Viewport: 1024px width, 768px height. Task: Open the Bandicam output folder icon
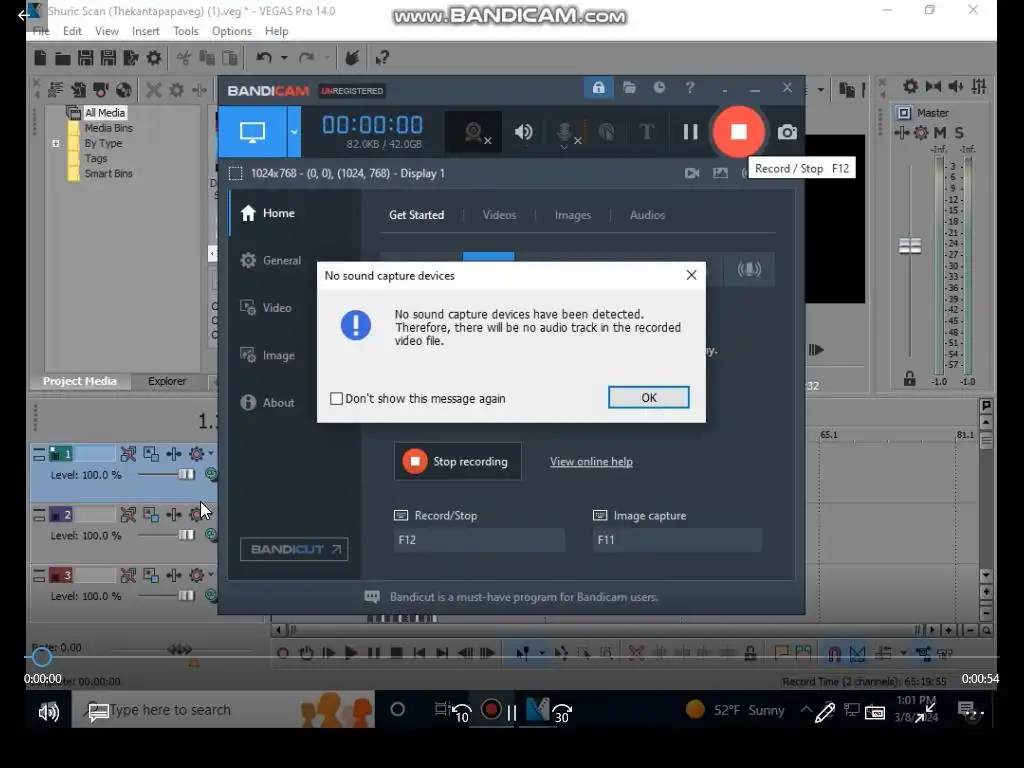pos(629,88)
